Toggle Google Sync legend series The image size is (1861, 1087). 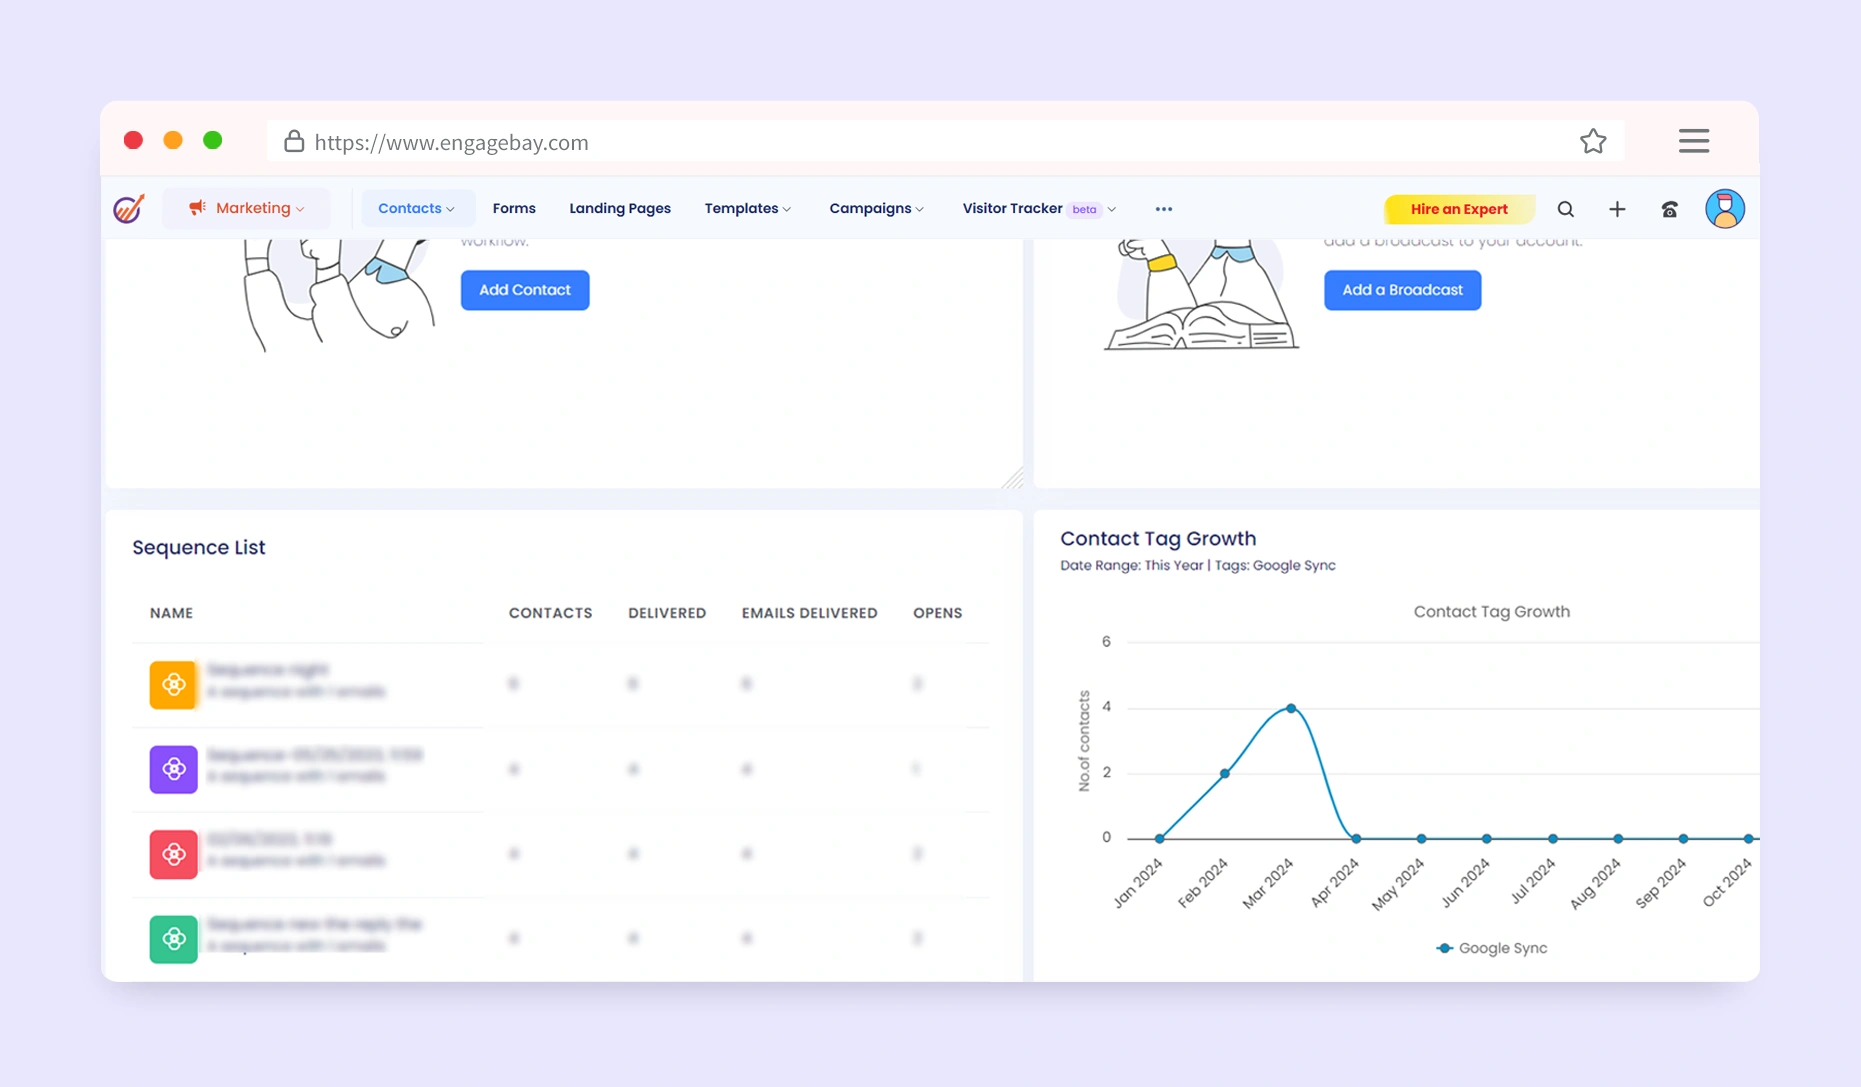click(1491, 948)
